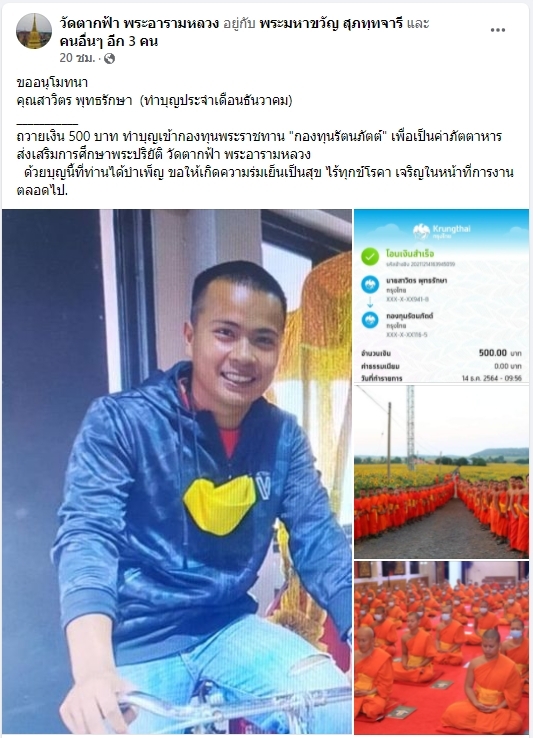Image resolution: width=533 pixels, height=738 pixels.
Task: Click the down arrow between slip accounts
Action: pos(370,303)
